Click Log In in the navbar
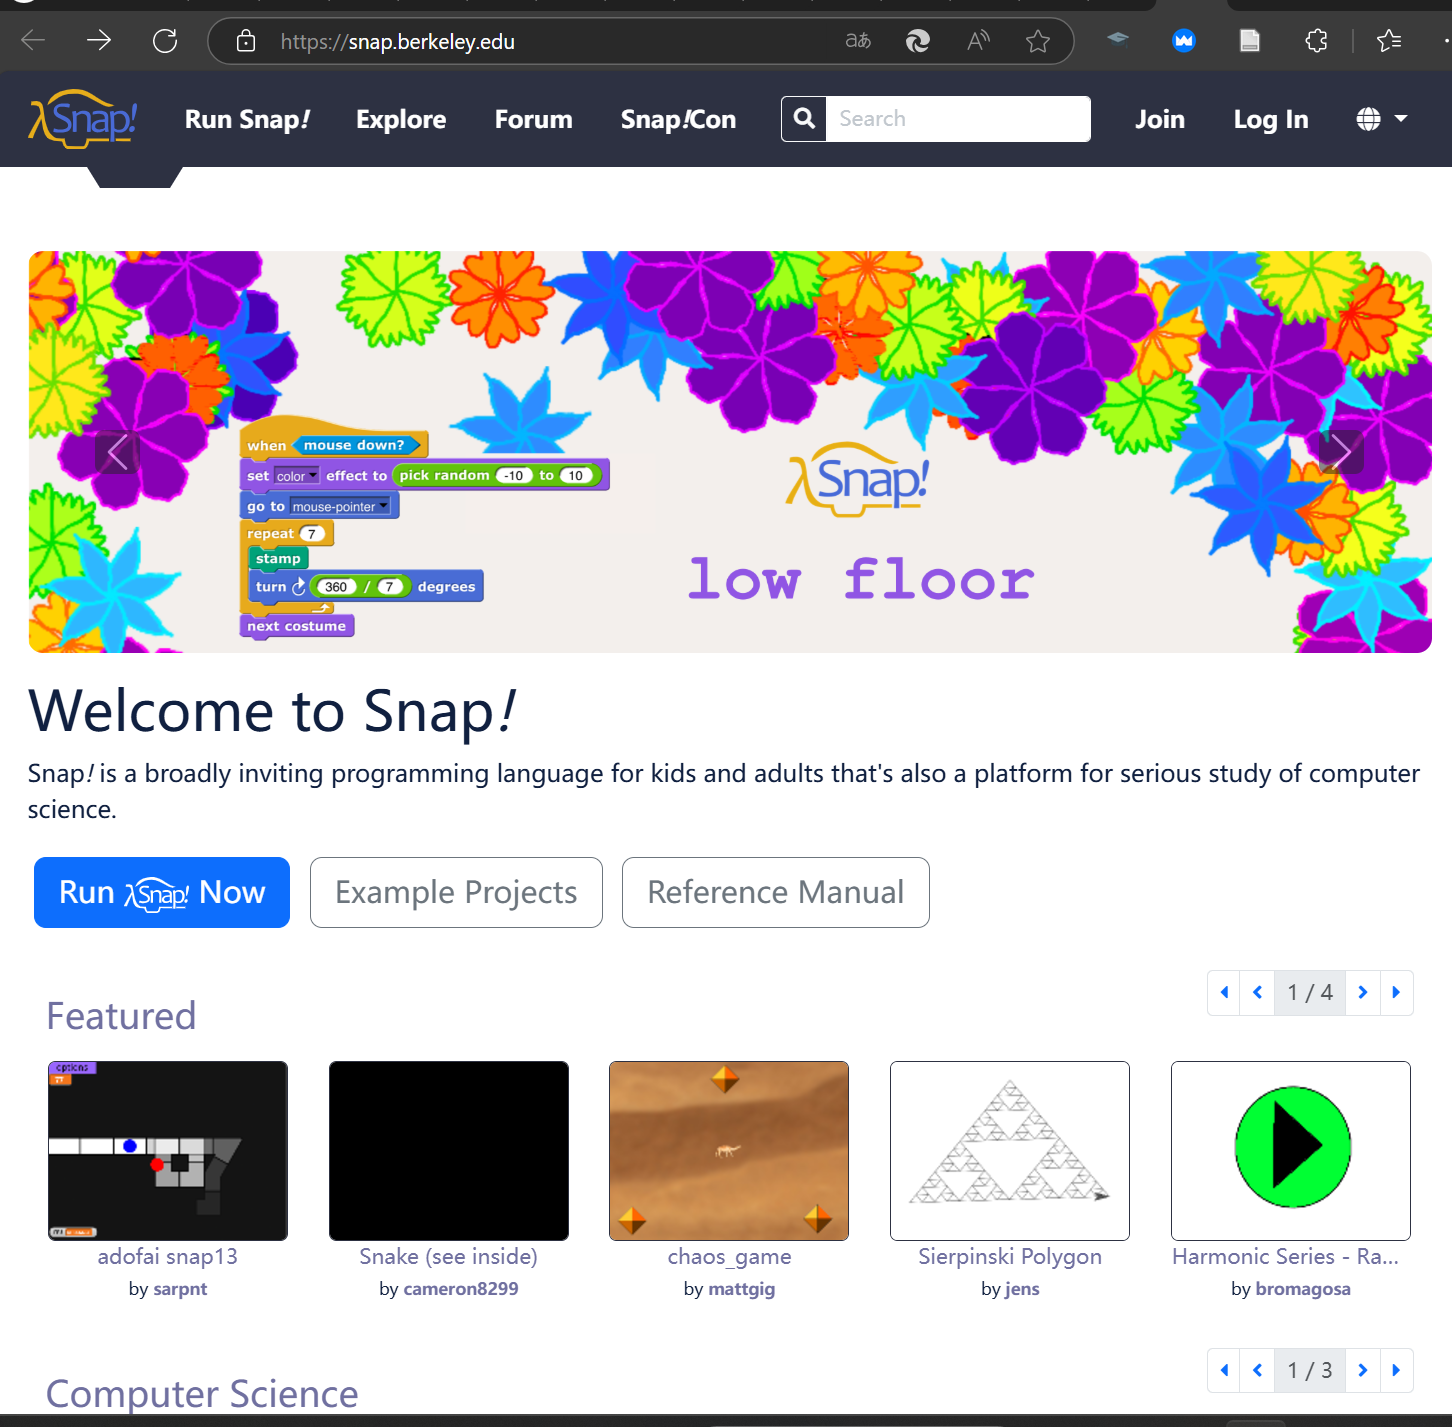 tap(1271, 119)
